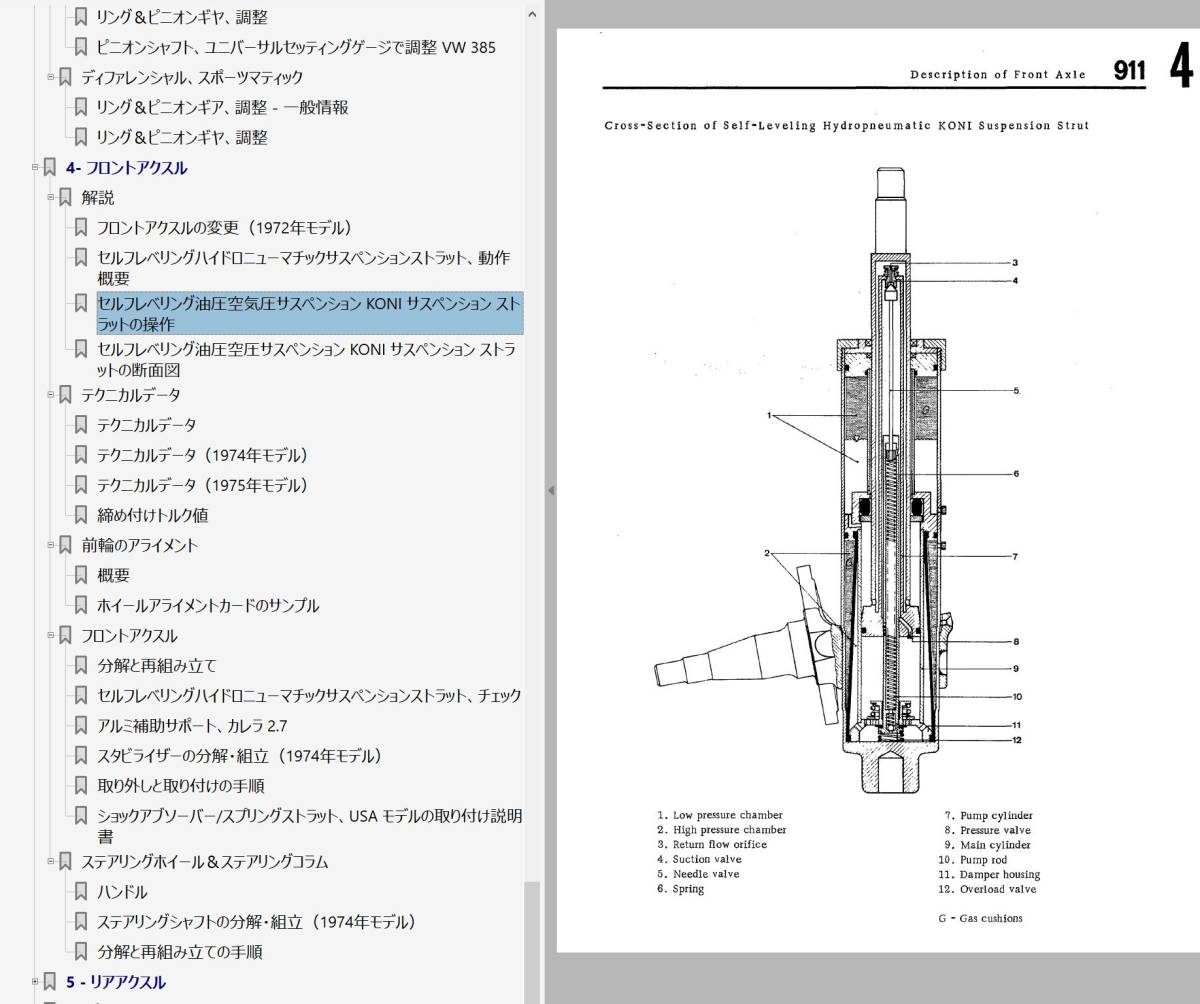Click the 'Description of Front Axle' header
The width and height of the screenshot is (1200, 1004).
pyautogui.click(x=998, y=74)
